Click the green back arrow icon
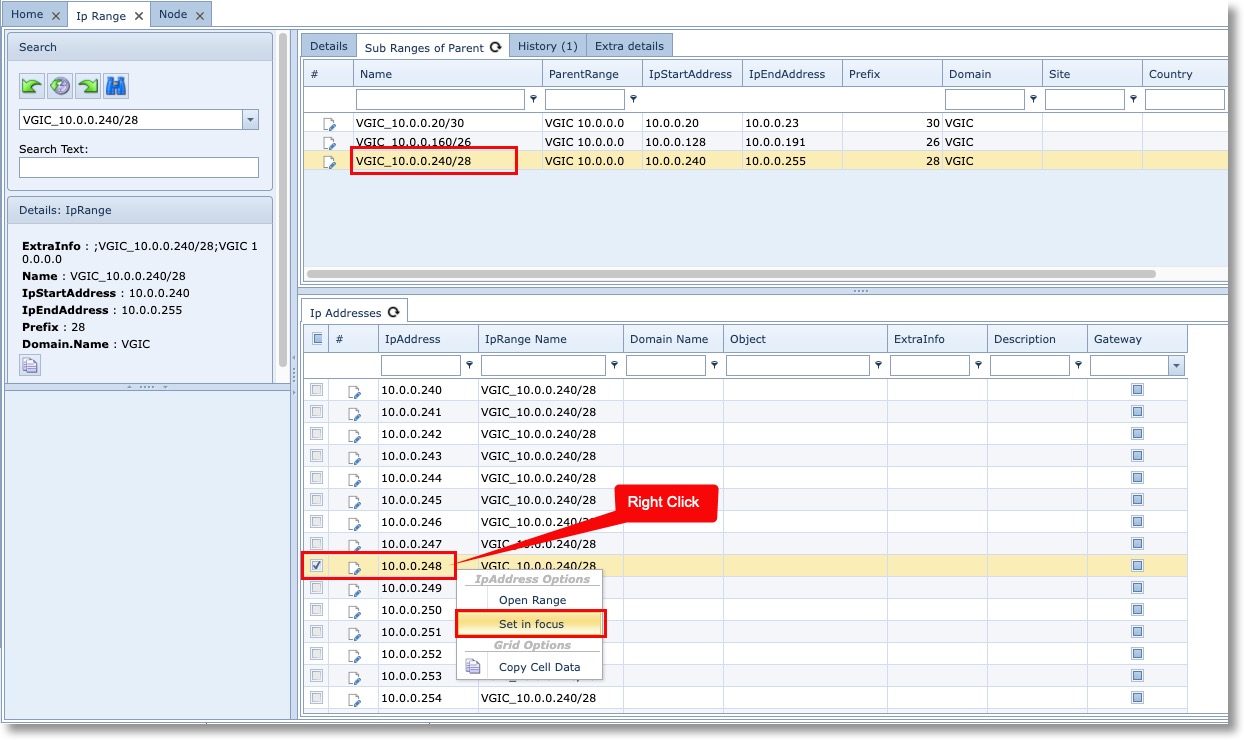Screen dimensions: 1244x740 tap(32, 86)
